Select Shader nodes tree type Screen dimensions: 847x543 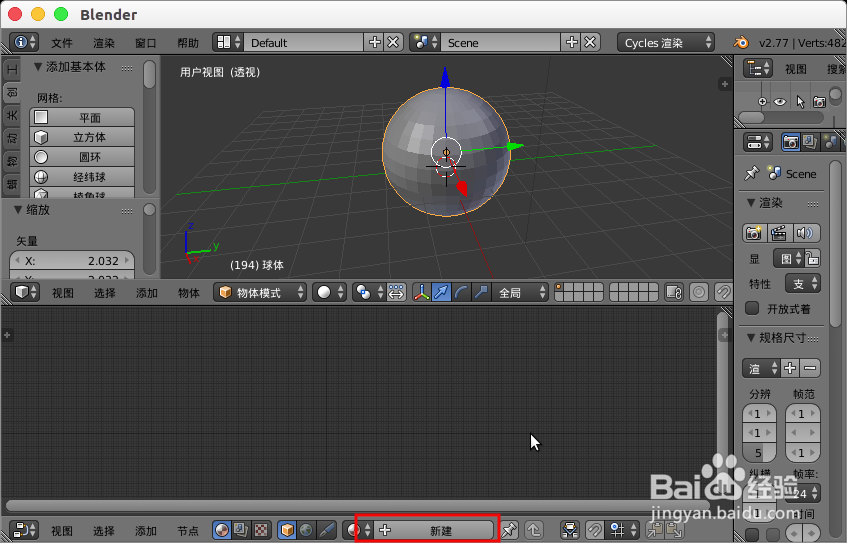[x=221, y=531]
